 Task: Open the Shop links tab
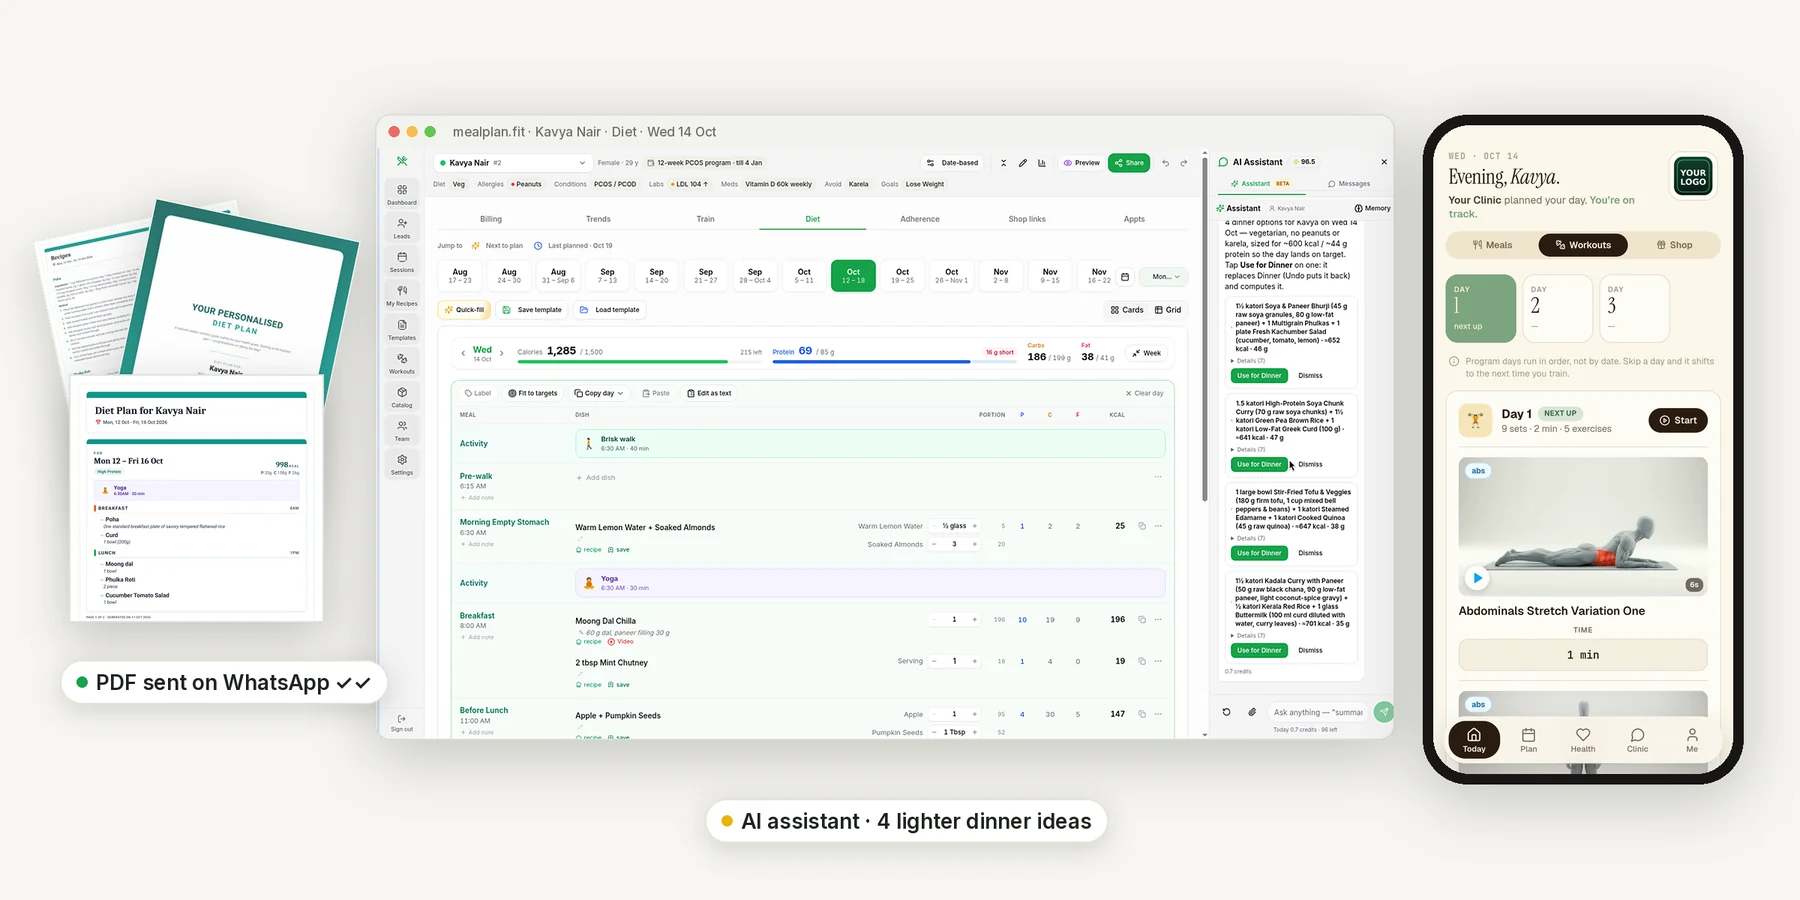[x=1027, y=219]
